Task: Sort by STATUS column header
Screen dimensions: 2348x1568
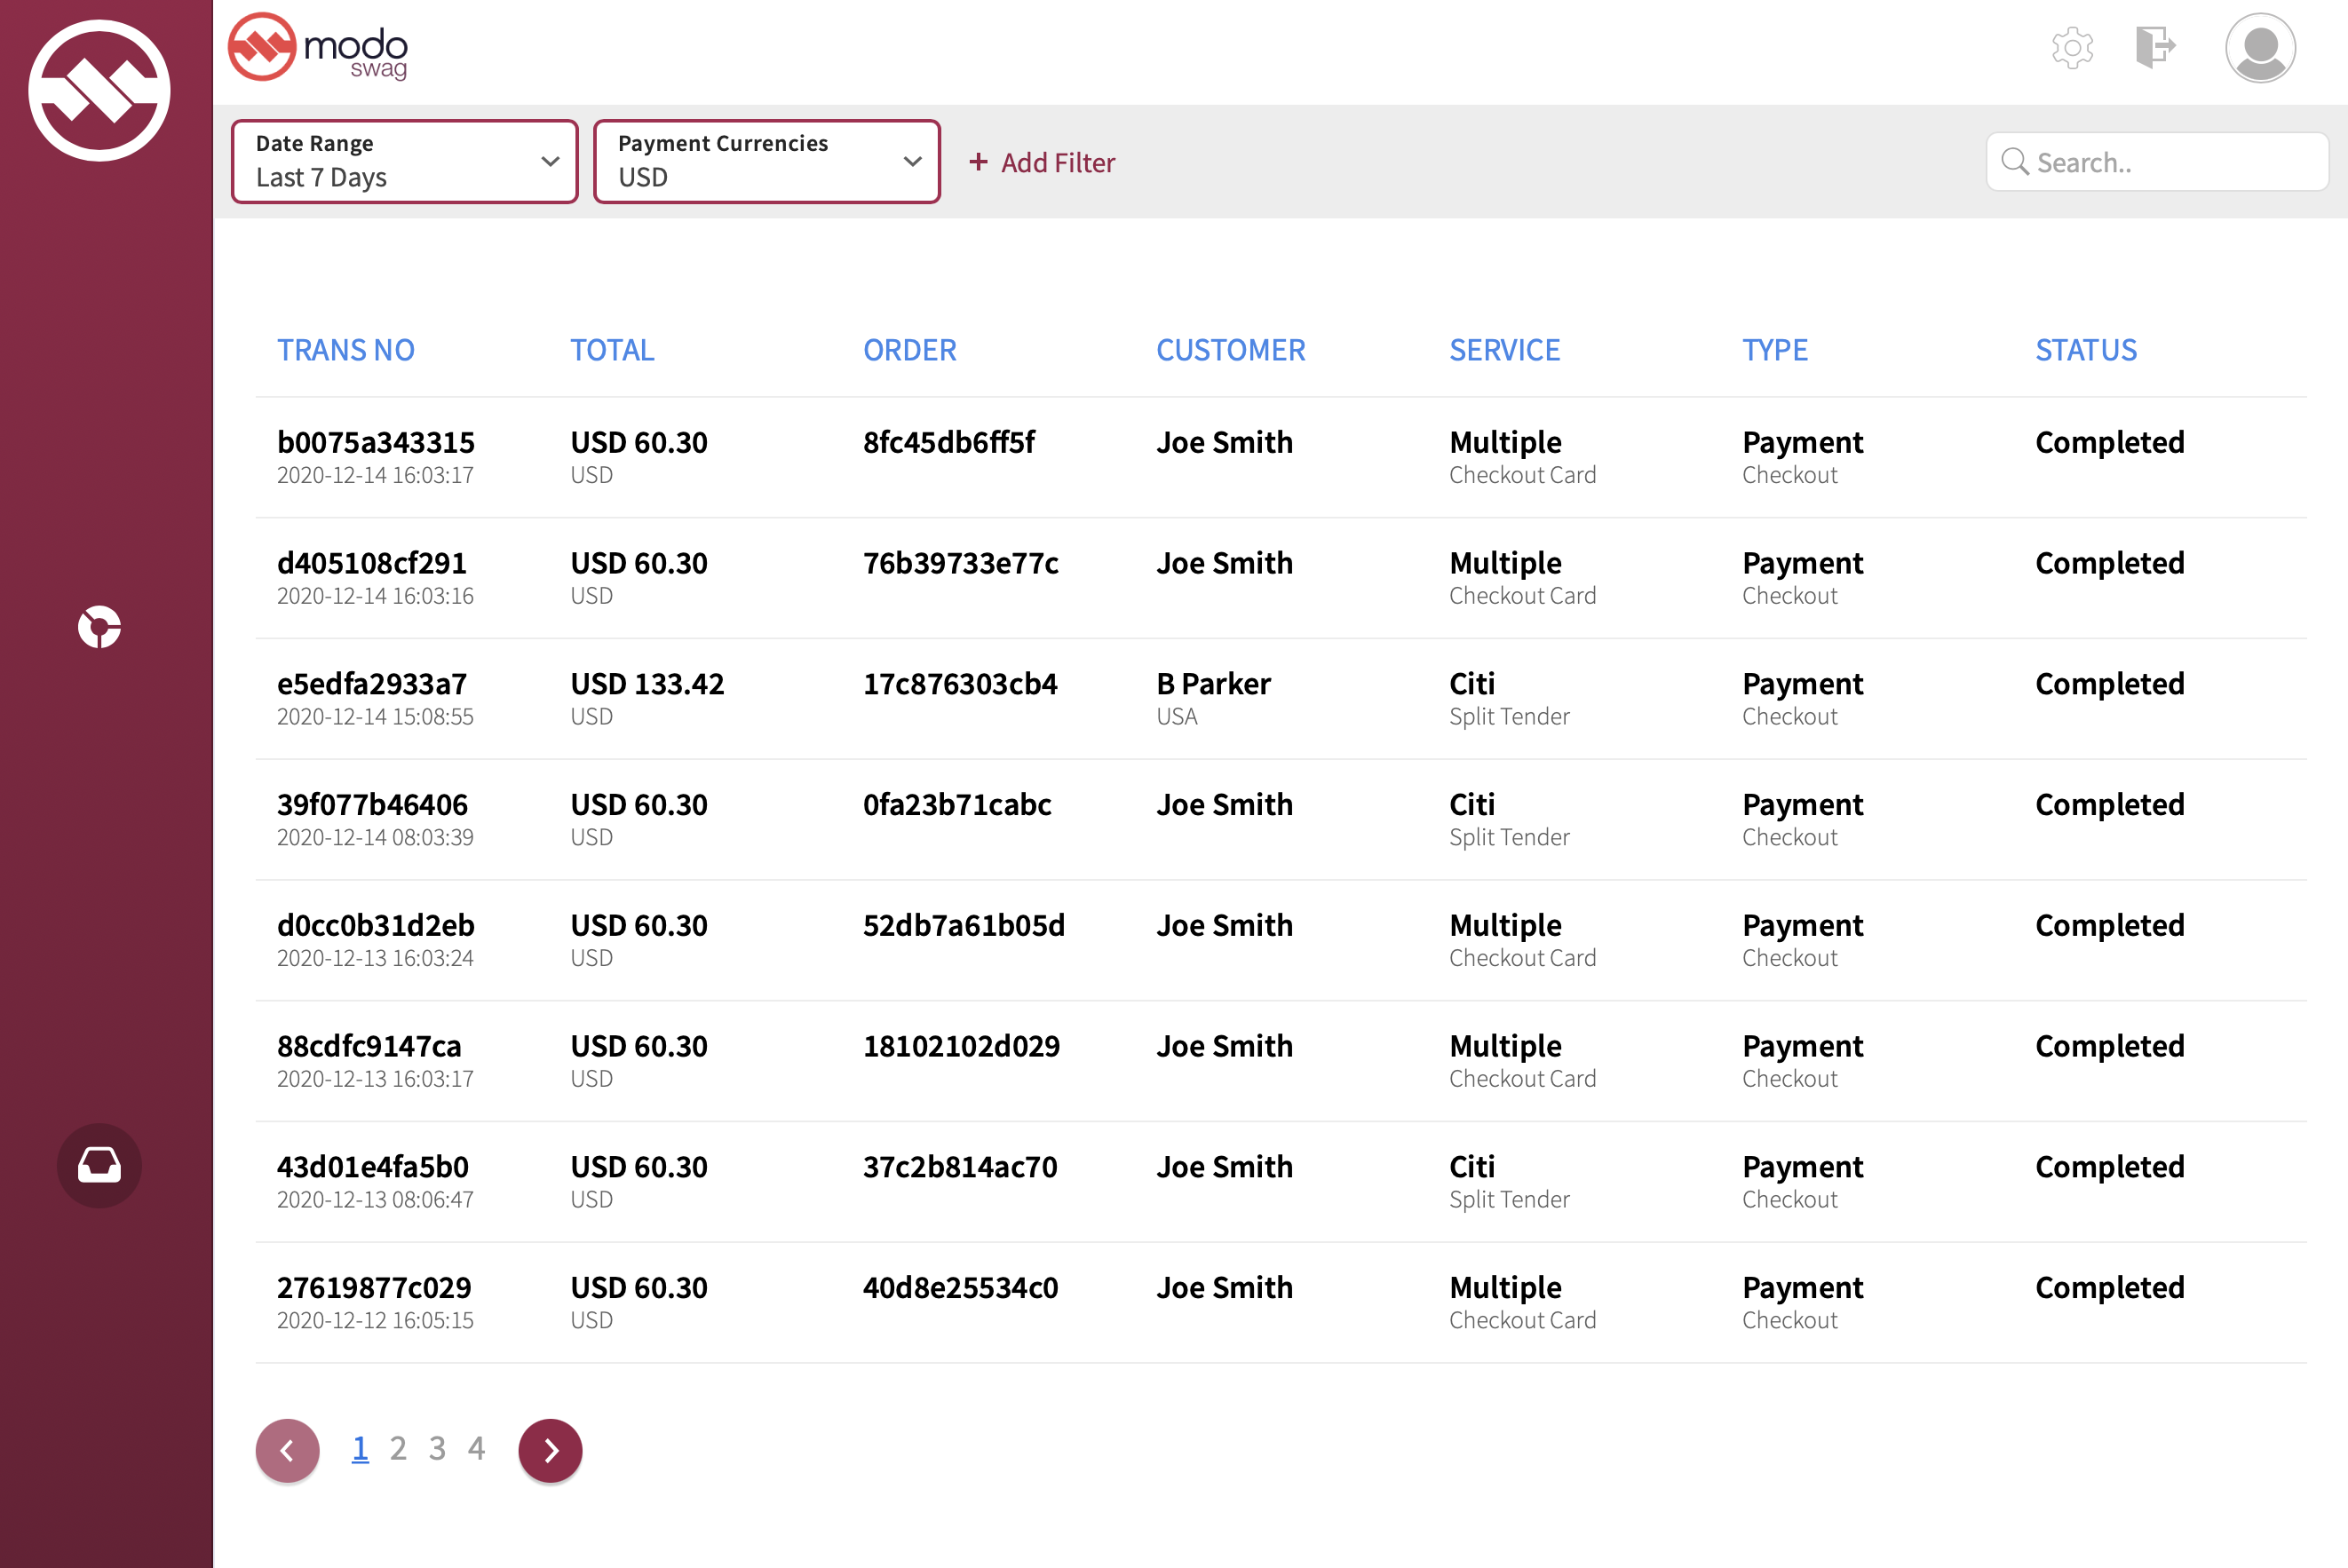Action: pos(2085,350)
